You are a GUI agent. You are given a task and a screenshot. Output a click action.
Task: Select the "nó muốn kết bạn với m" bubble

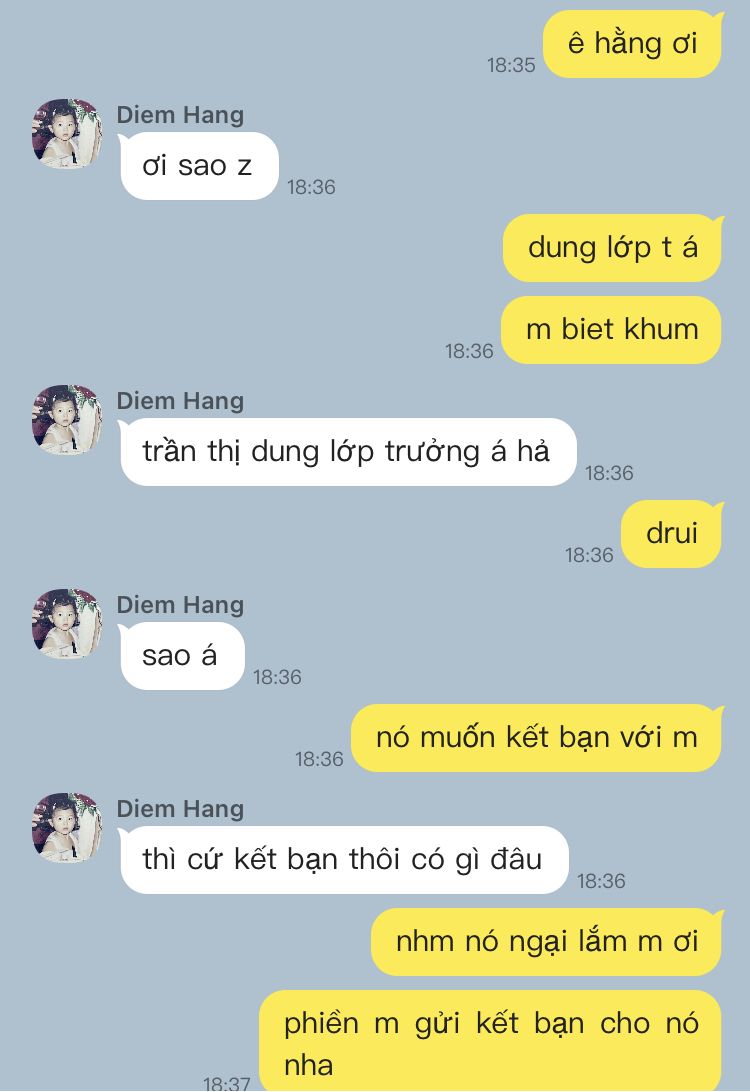pyautogui.click(x=536, y=738)
